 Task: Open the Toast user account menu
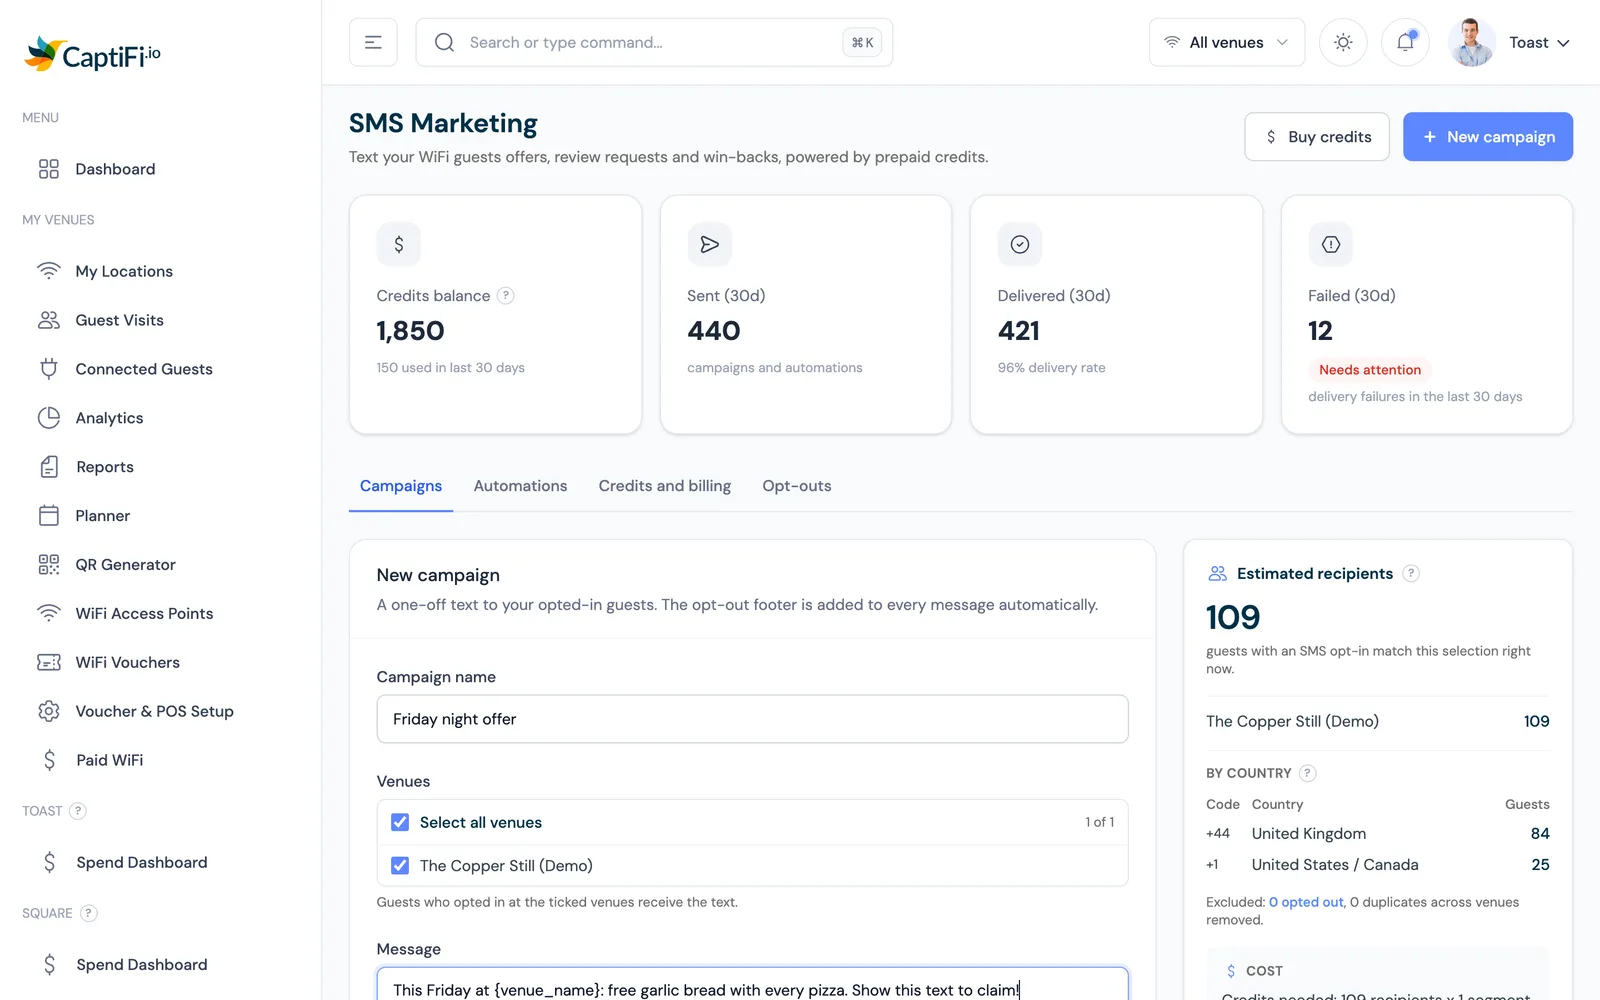click(x=1510, y=42)
